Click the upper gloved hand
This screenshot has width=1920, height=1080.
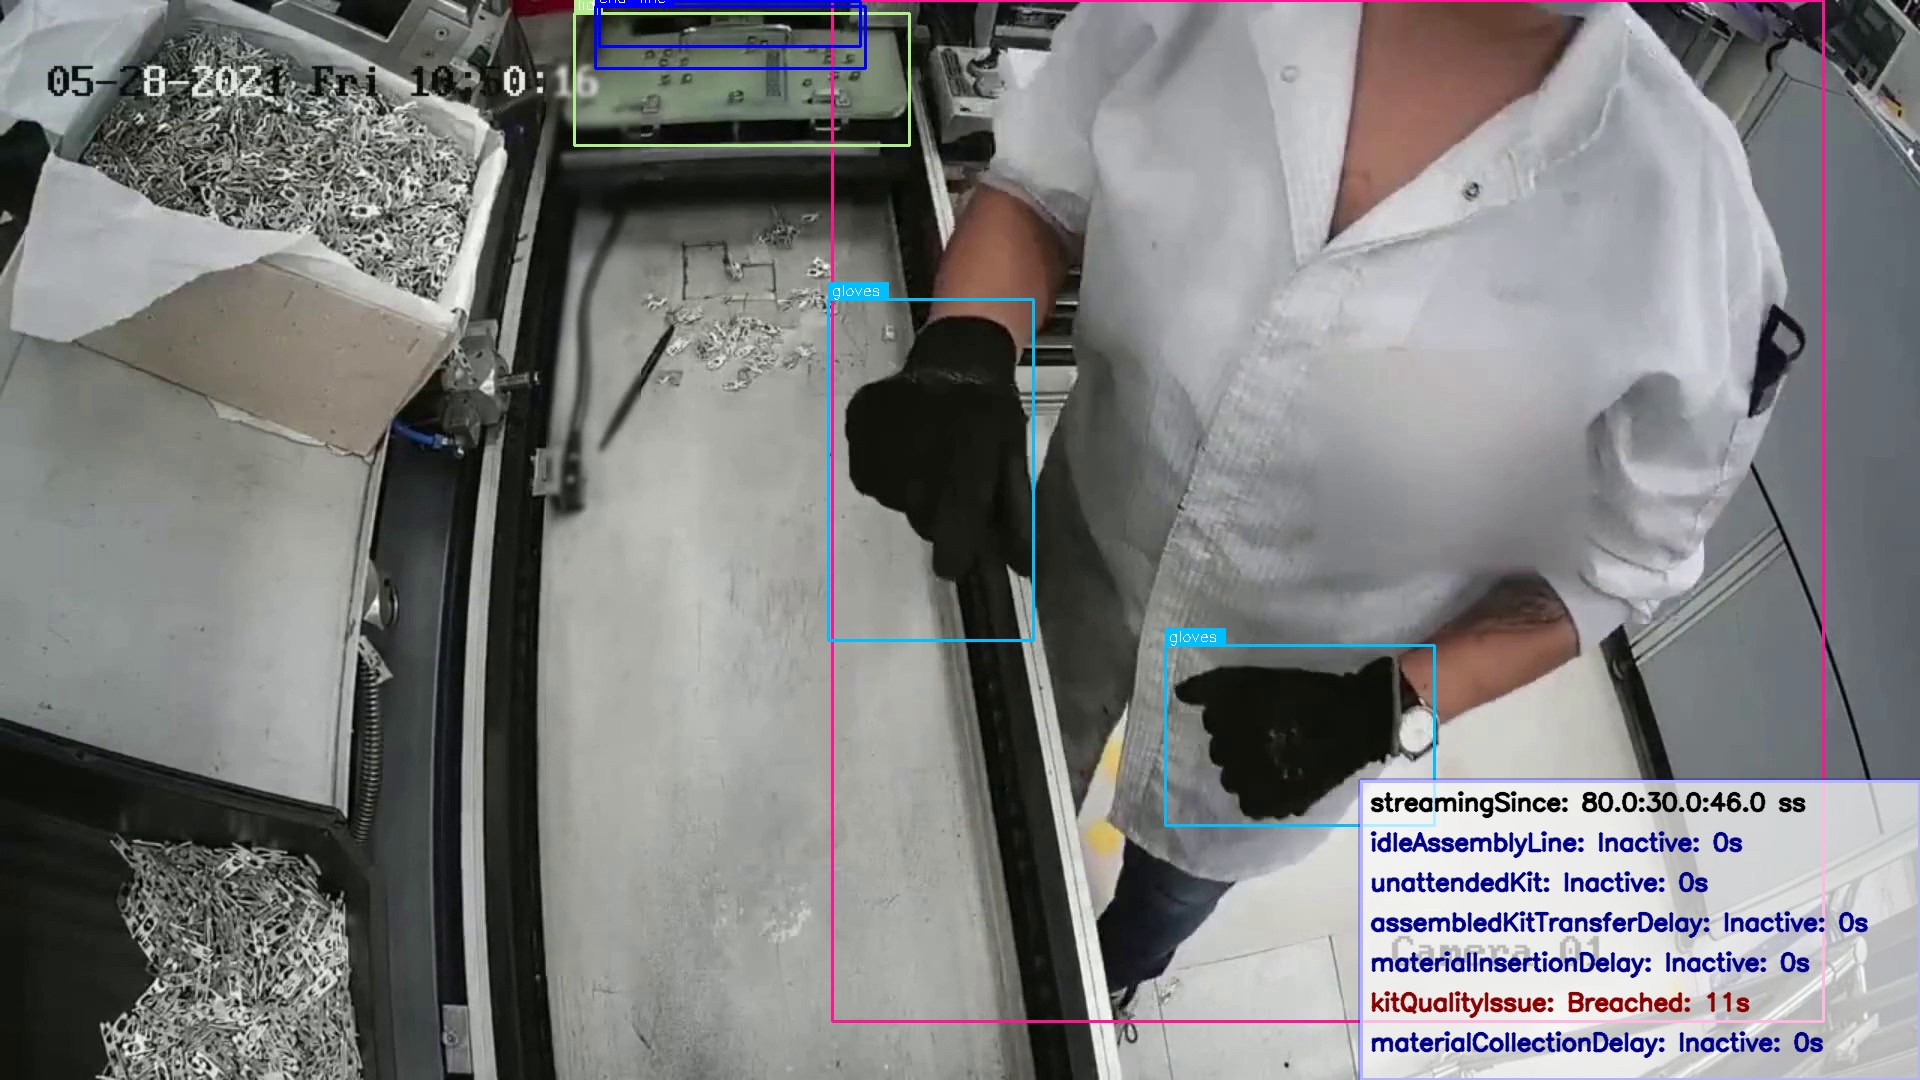click(940, 440)
